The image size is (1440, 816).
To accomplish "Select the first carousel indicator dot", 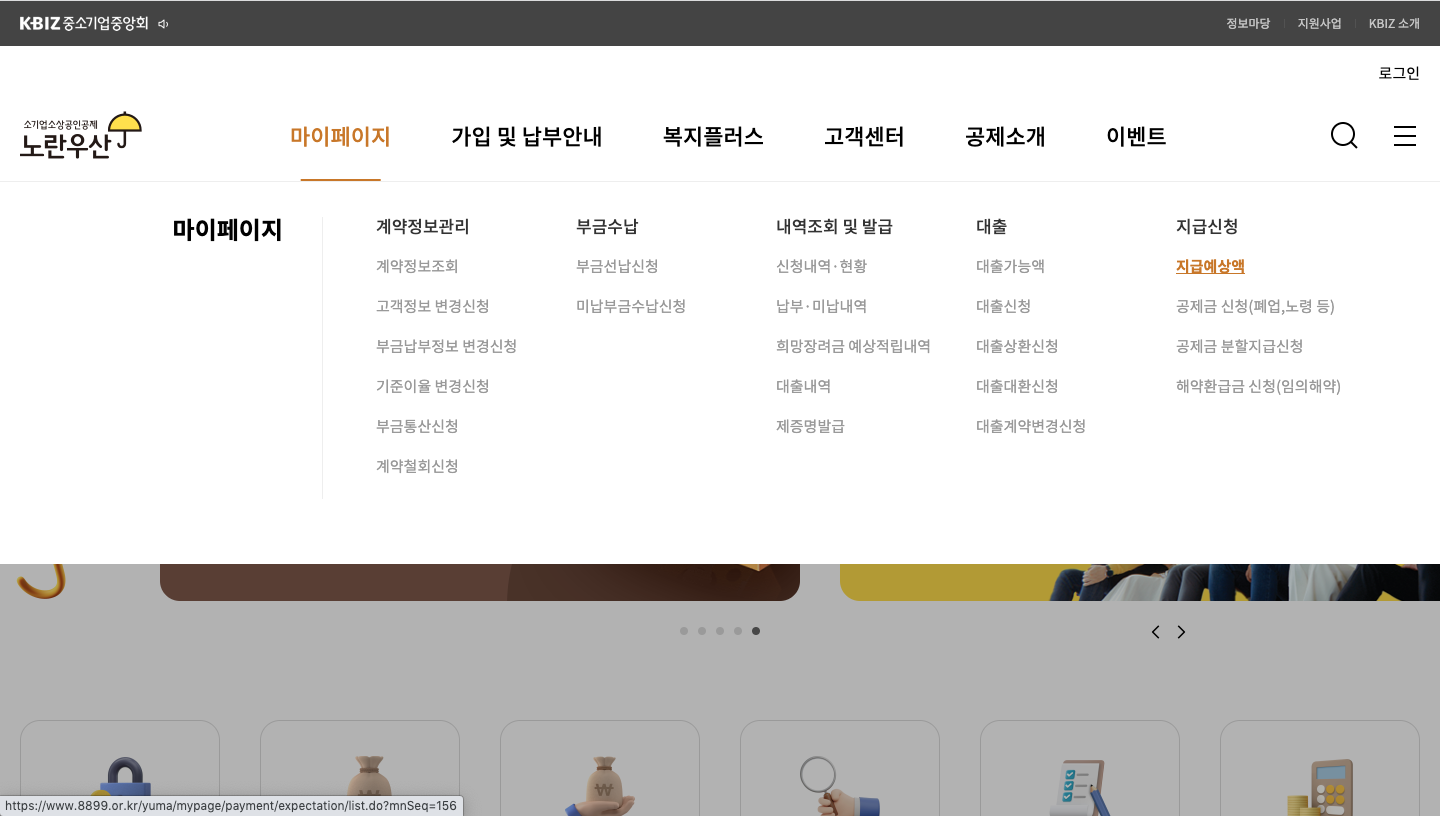I will tap(684, 631).
